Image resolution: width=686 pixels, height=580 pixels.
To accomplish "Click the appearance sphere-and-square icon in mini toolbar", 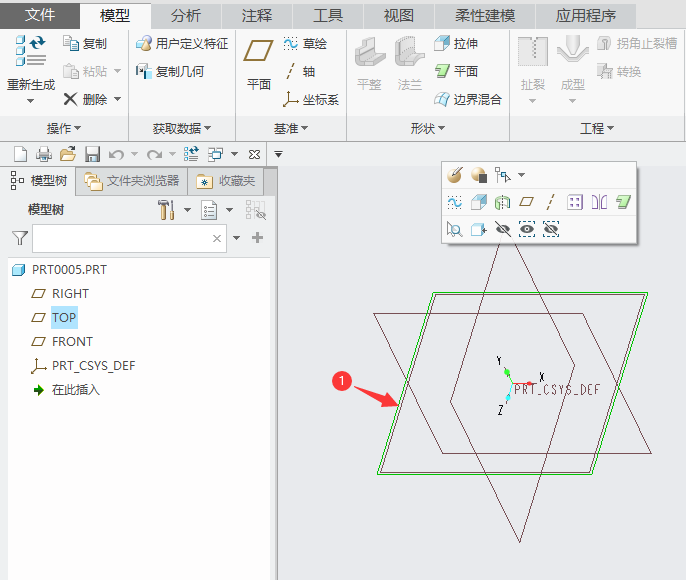I will tap(479, 175).
